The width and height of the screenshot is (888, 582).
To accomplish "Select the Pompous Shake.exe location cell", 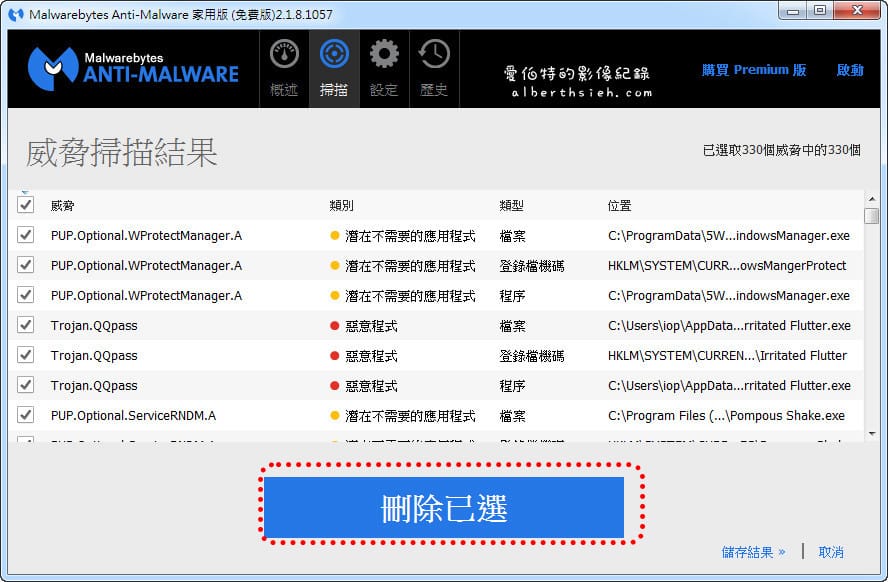I will click(726, 416).
